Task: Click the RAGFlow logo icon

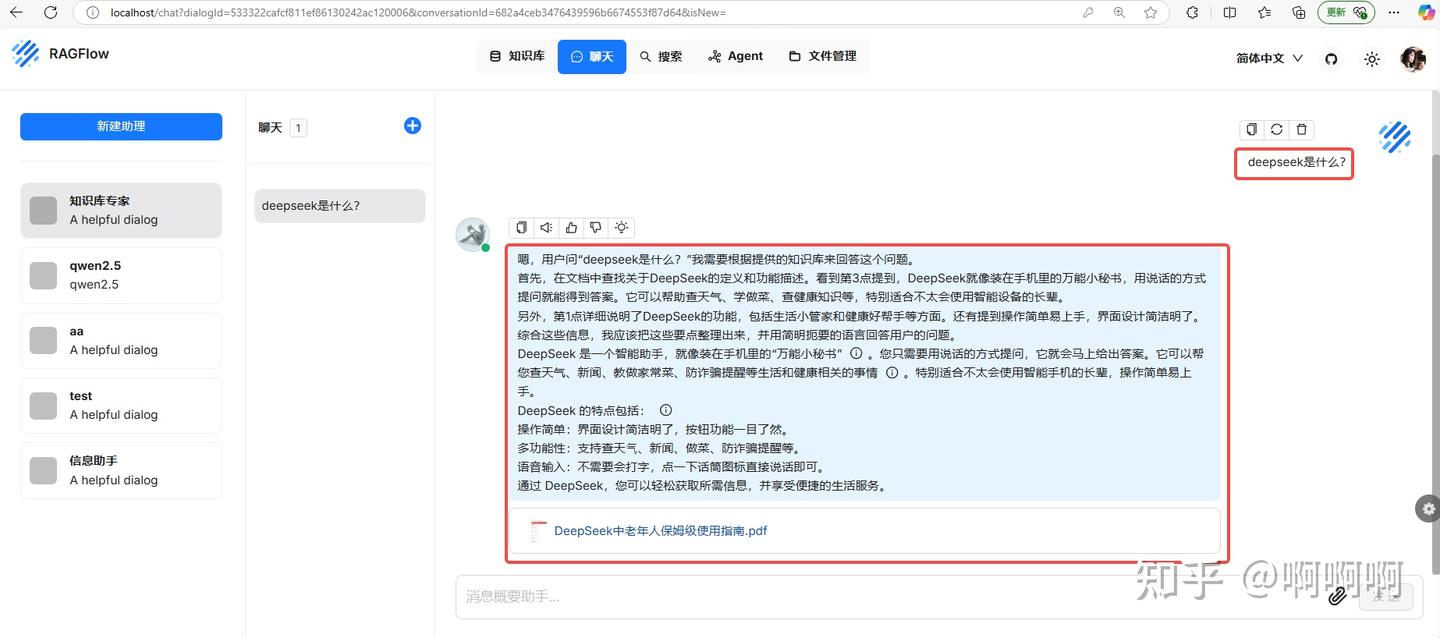Action: [x=26, y=55]
